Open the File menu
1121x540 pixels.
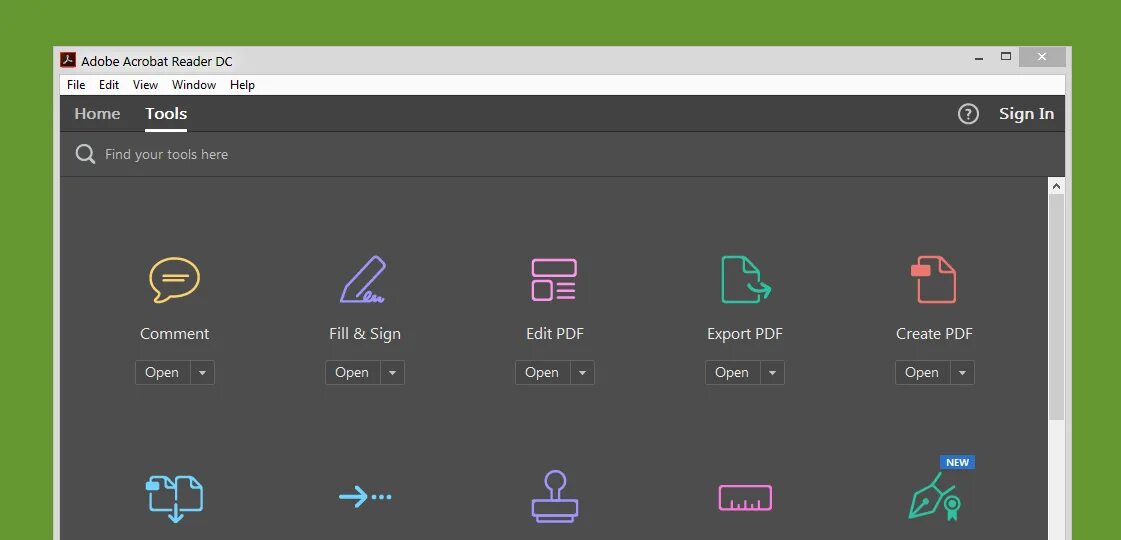(76, 84)
